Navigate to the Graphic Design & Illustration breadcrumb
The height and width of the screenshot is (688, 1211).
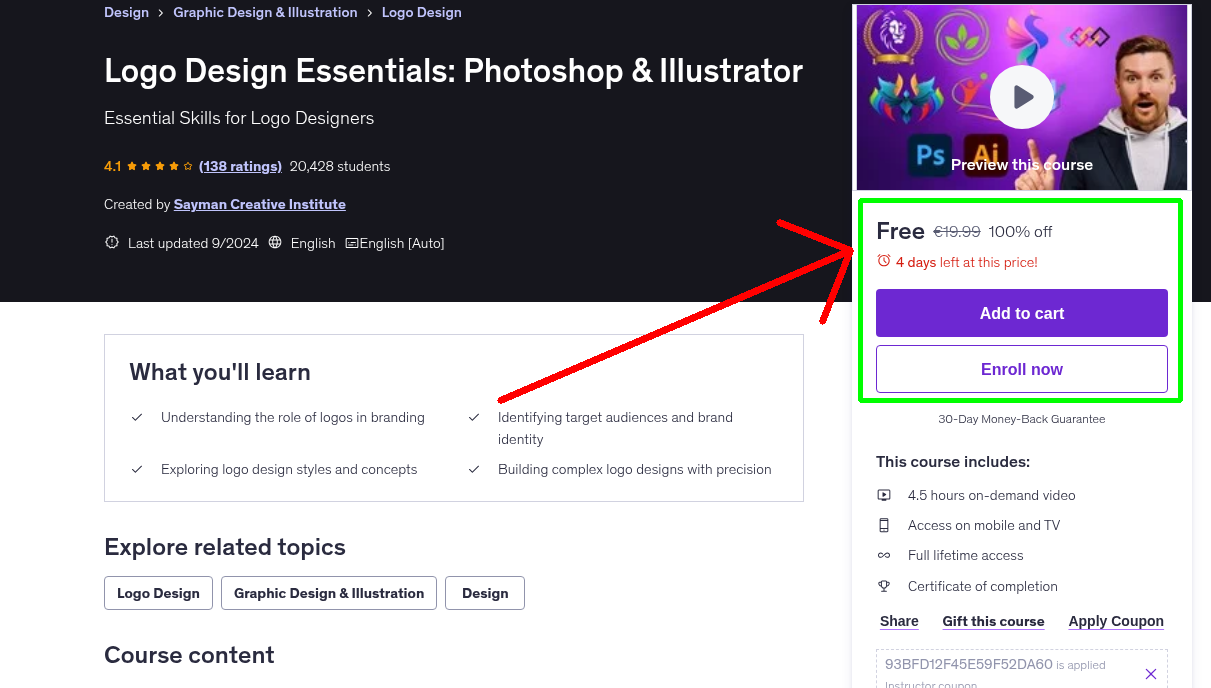point(264,12)
